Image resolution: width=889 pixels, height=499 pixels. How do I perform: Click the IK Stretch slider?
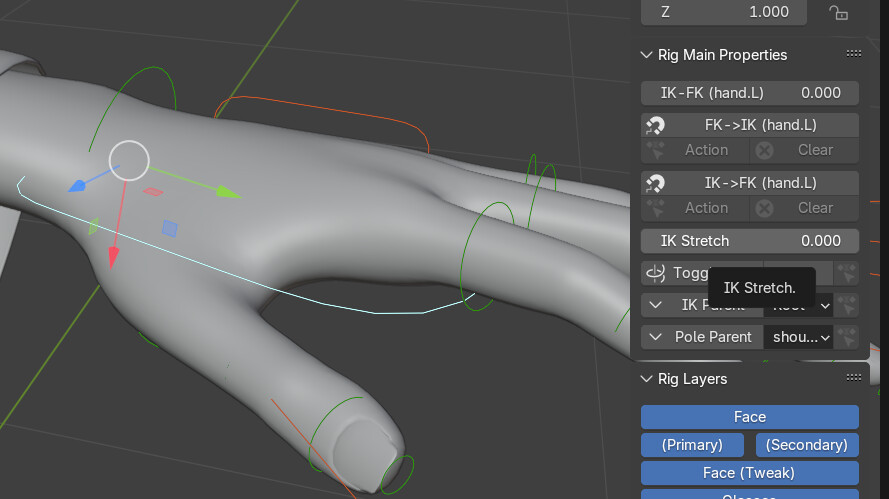point(750,241)
